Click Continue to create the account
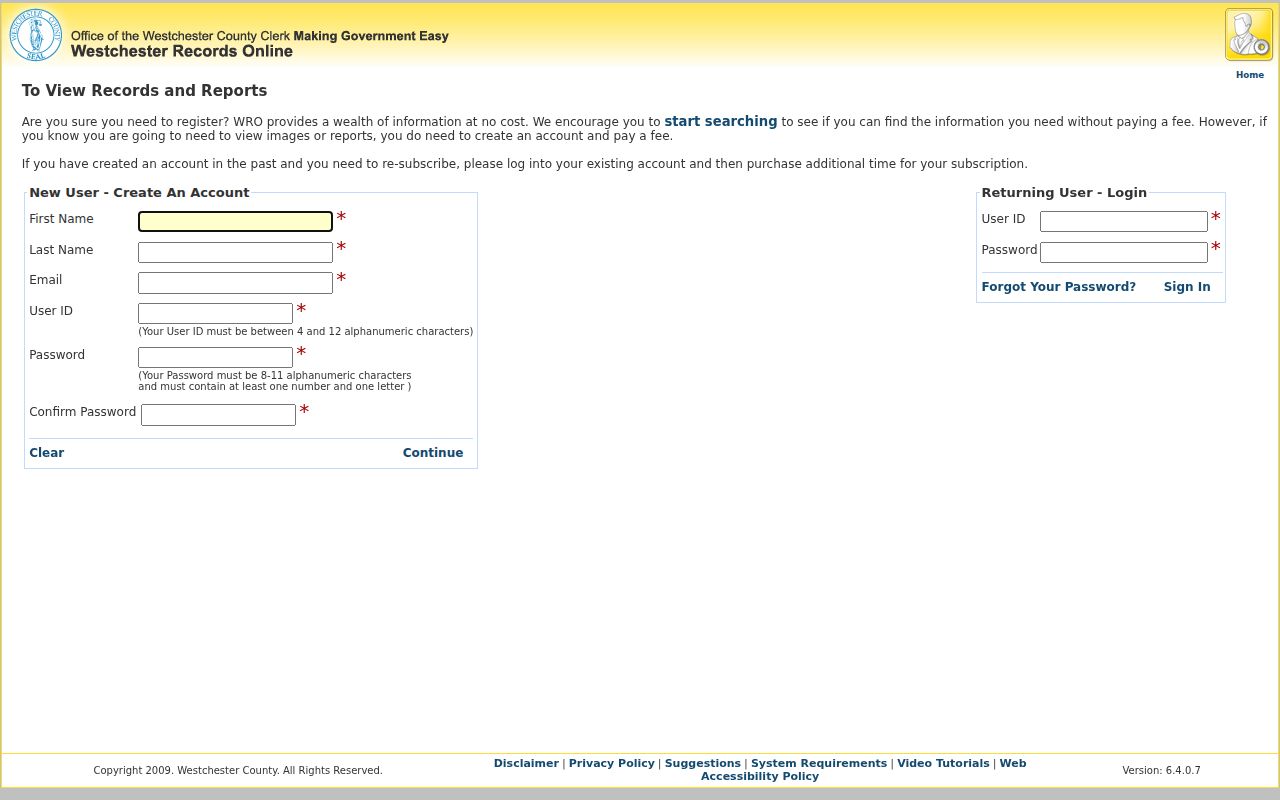 click(433, 453)
